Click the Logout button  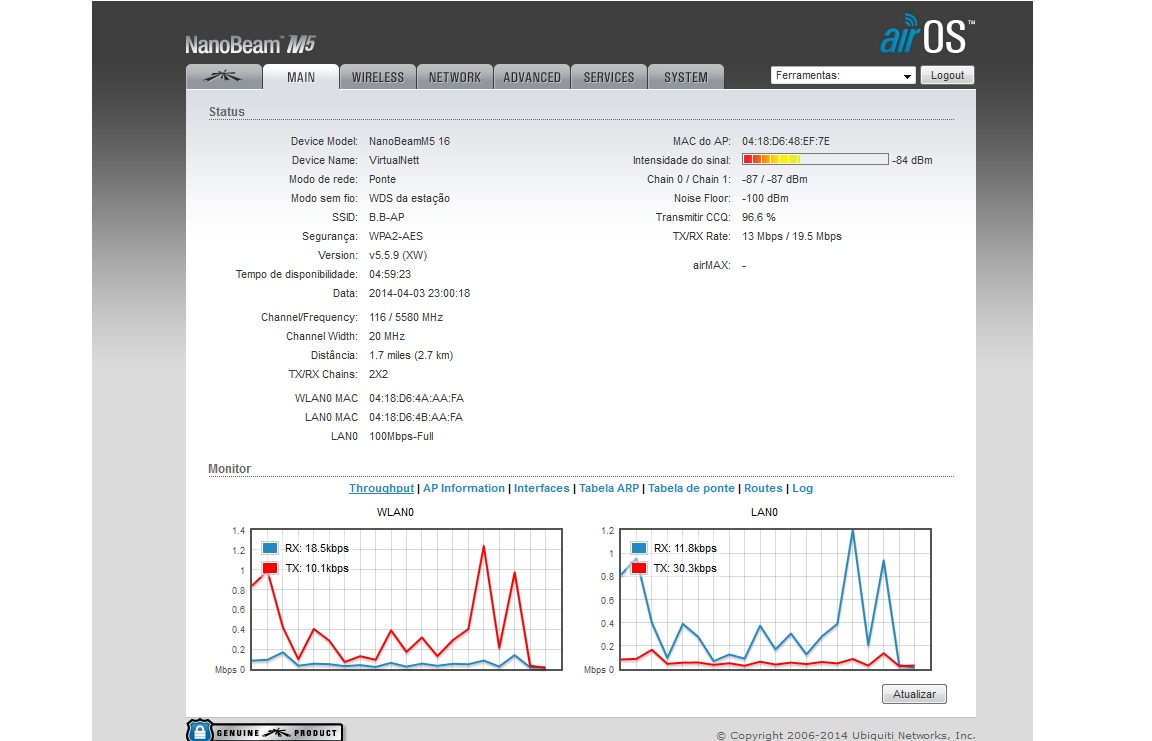(x=947, y=76)
